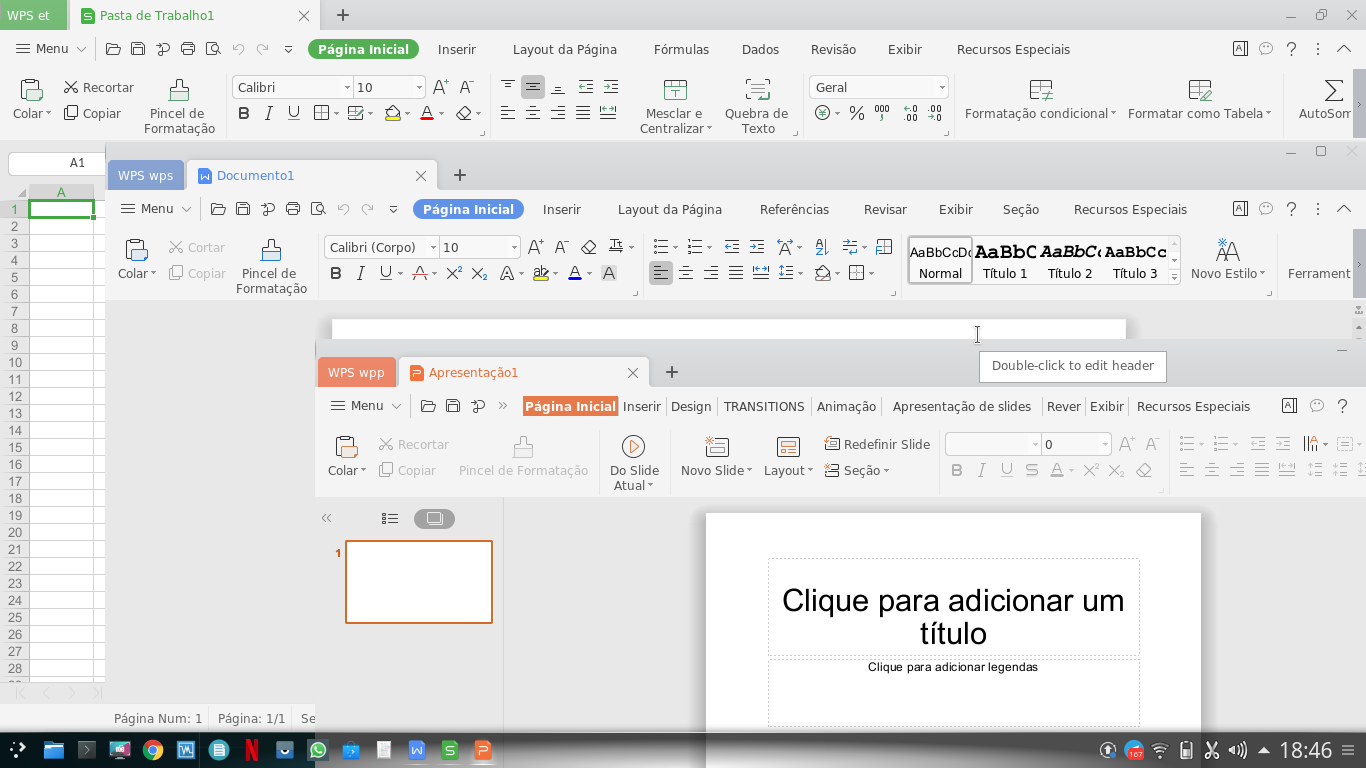Click the sort icon in writer ribbon
Screen dimensions: 1366x768
tap(822, 247)
